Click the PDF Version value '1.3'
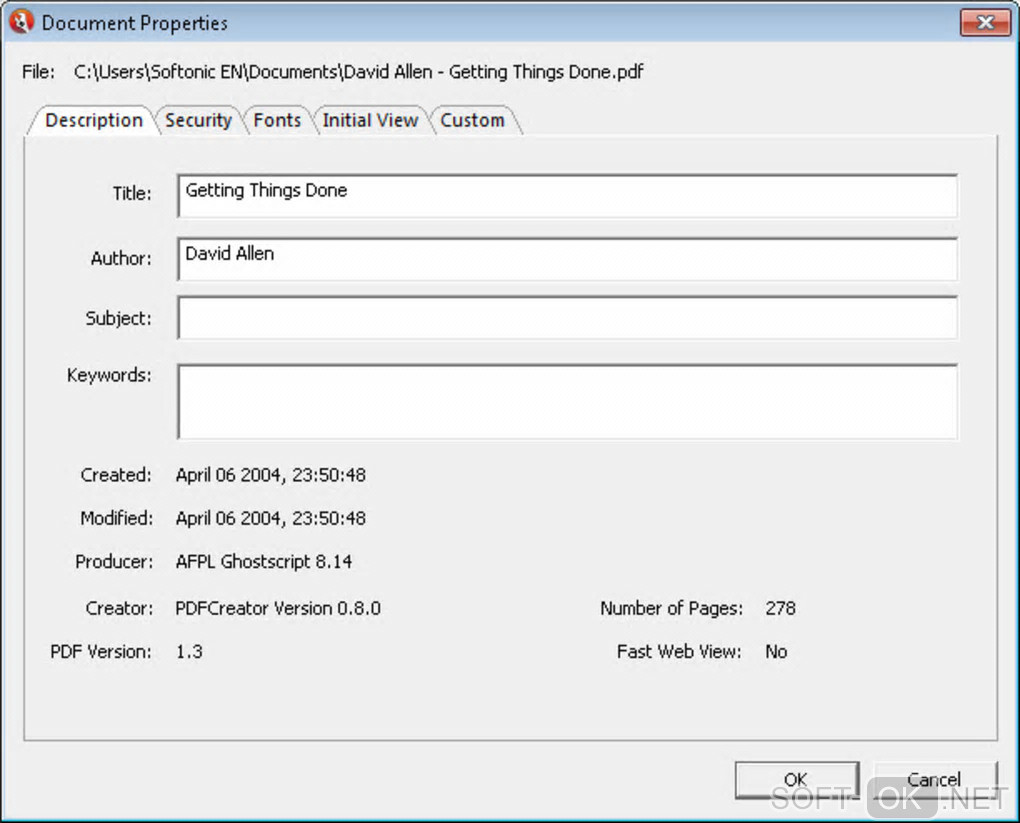Screen dimensions: 1020x823 (189, 652)
